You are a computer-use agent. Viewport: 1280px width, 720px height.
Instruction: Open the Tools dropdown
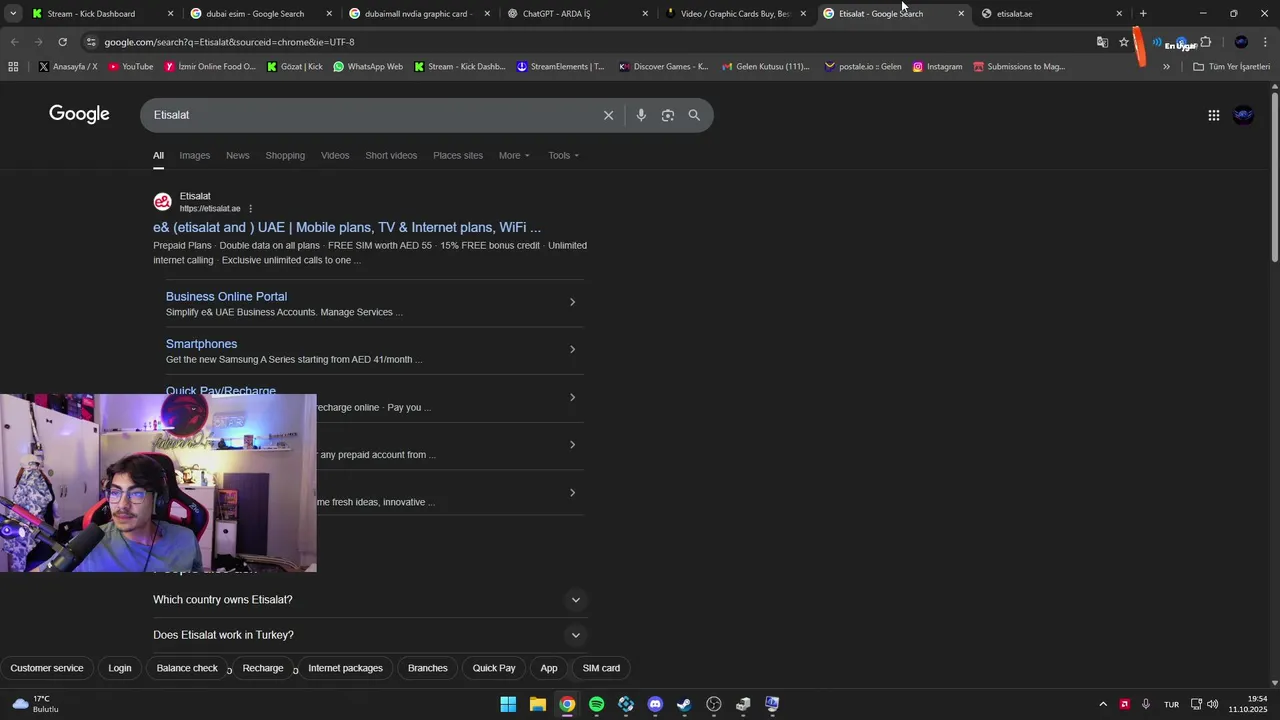pyautogui.click(x=564, y=155)
